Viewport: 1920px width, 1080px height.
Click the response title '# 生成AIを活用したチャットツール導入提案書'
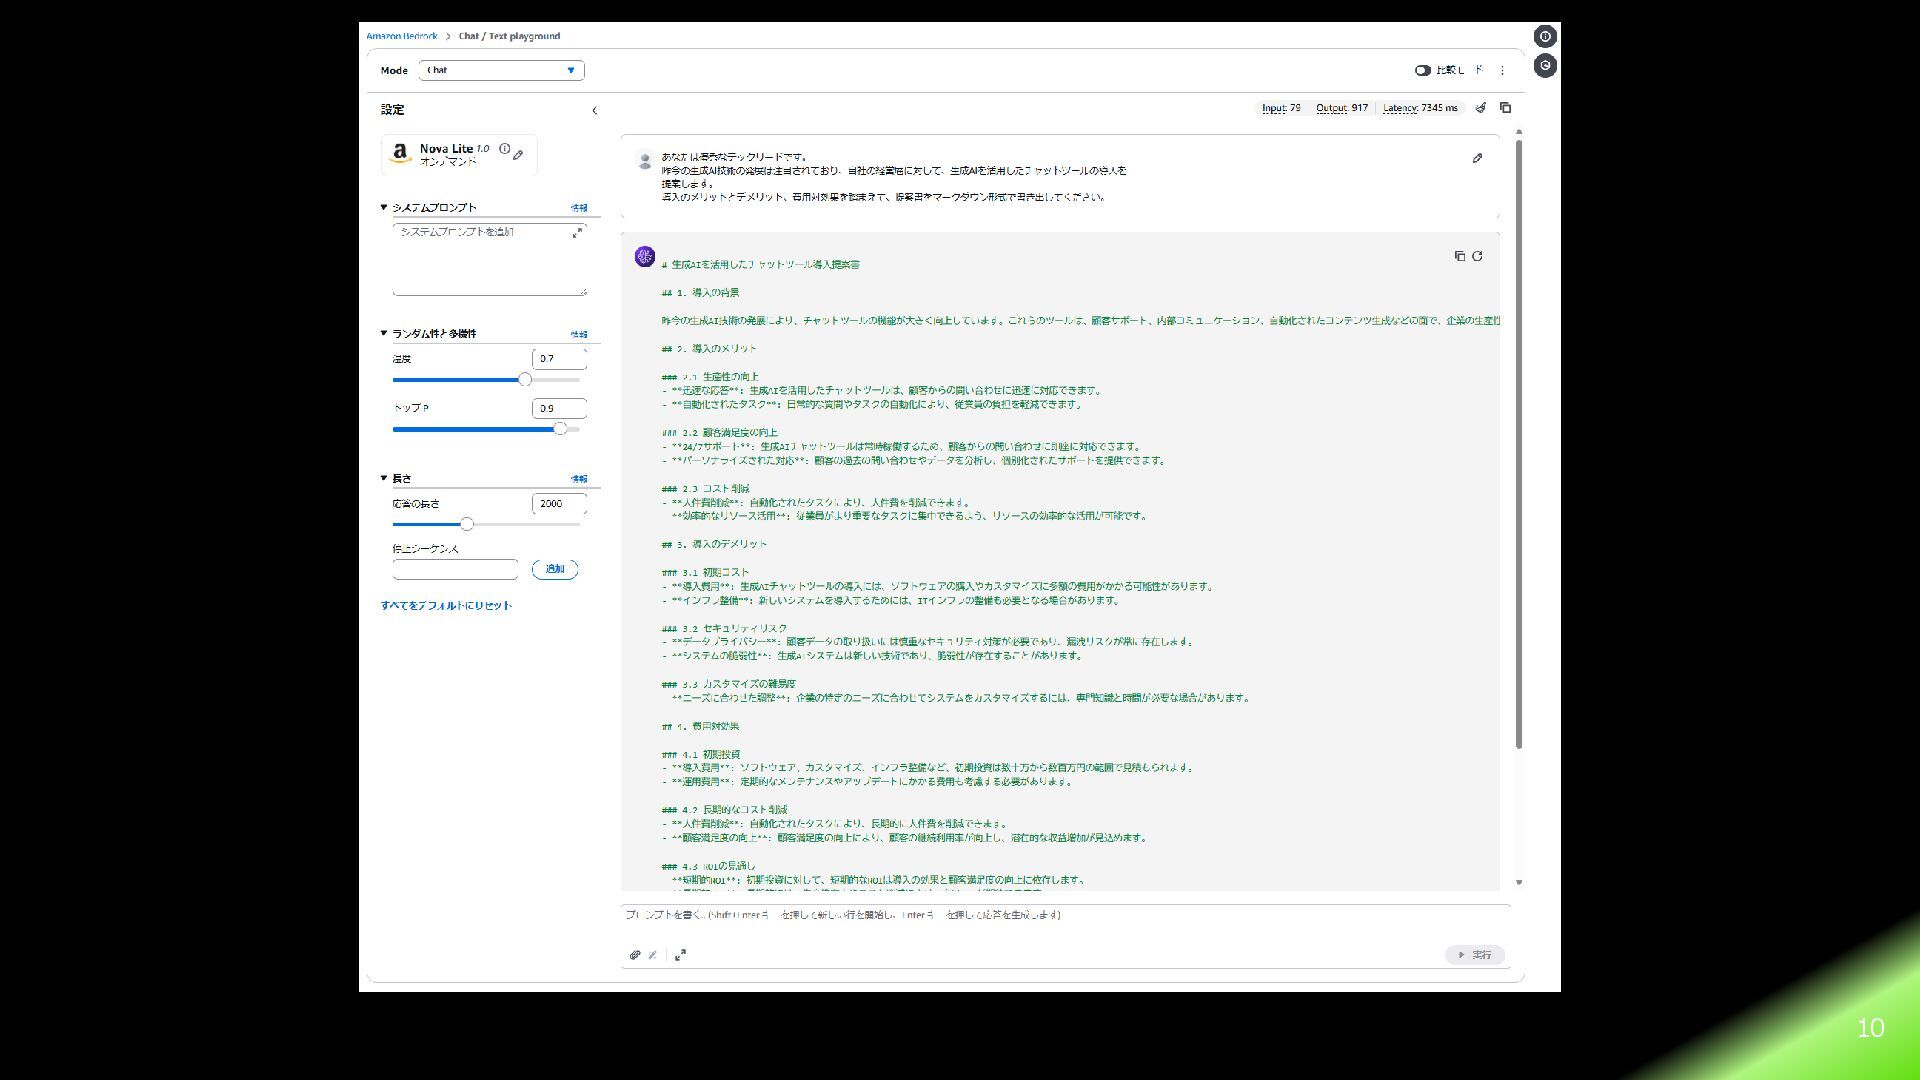click(x=760, y=266)
